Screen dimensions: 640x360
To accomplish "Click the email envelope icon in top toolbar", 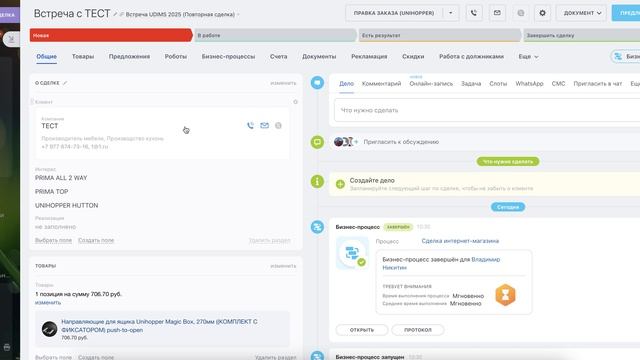I will tap(497, 13).
